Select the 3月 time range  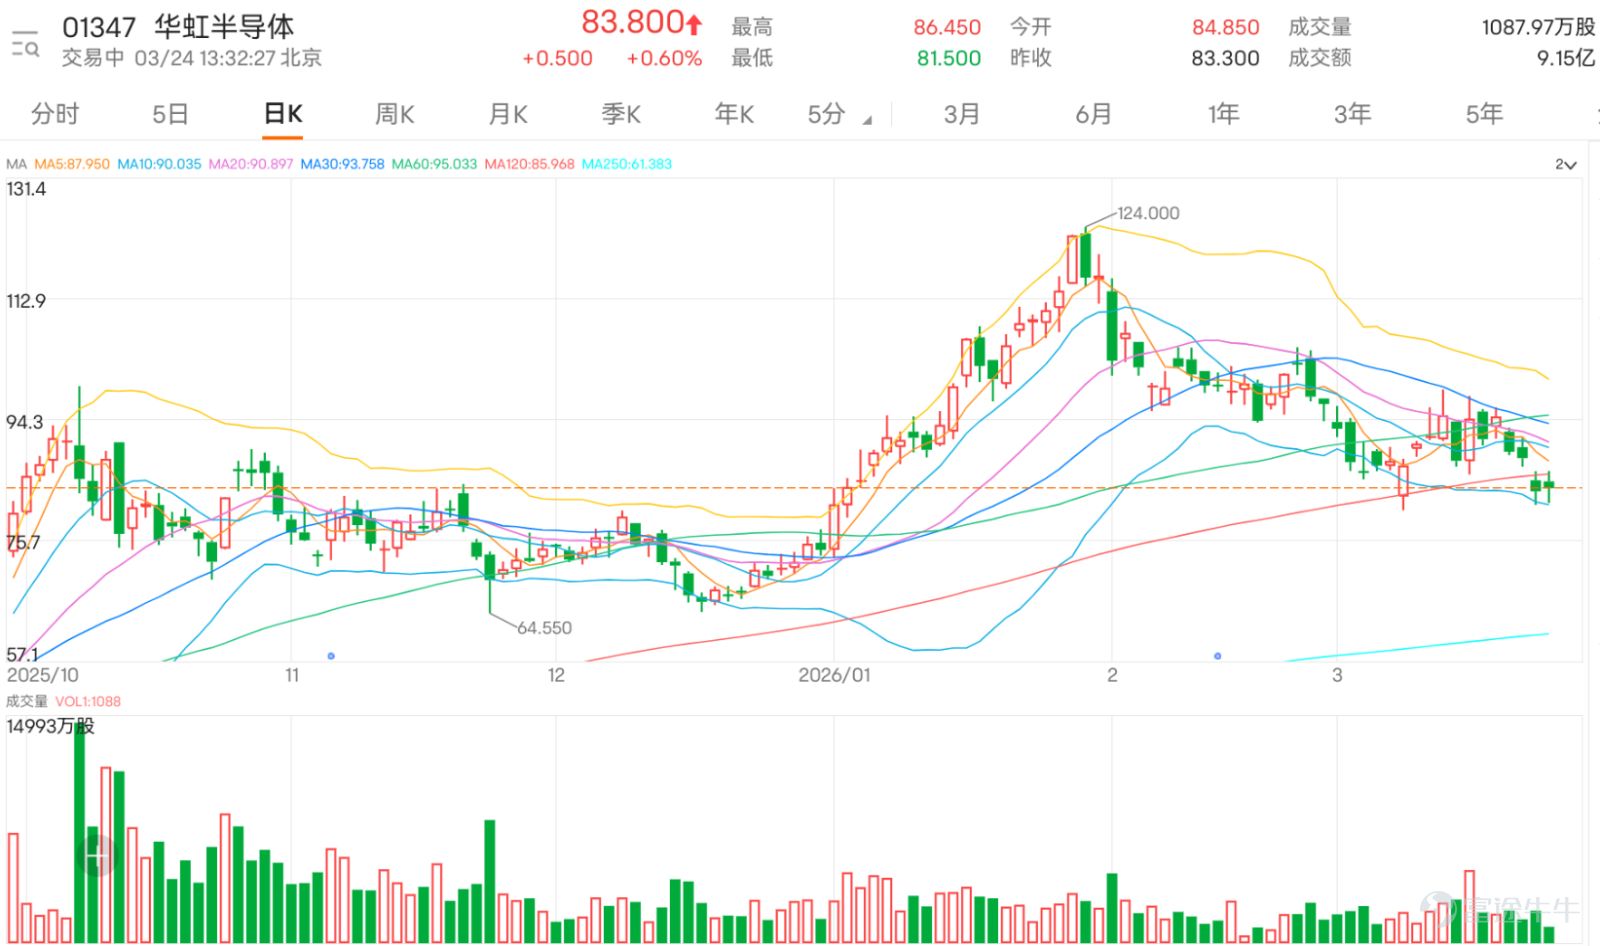[962, 114]
